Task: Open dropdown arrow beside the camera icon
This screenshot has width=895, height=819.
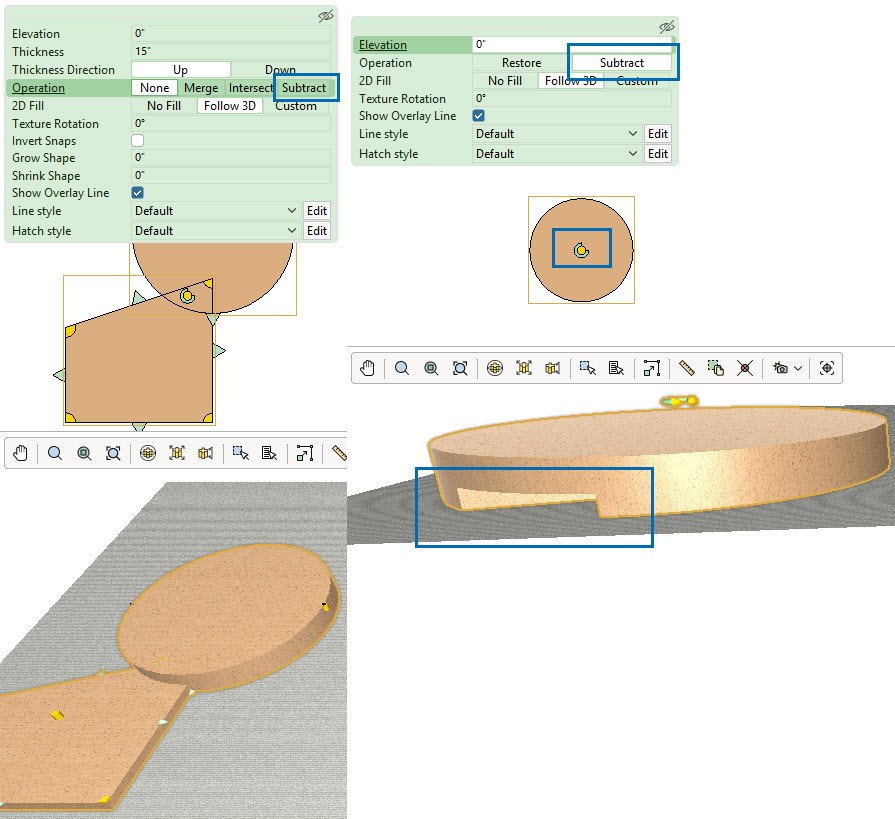Action: pyautogui.click(x=798, y=368)
